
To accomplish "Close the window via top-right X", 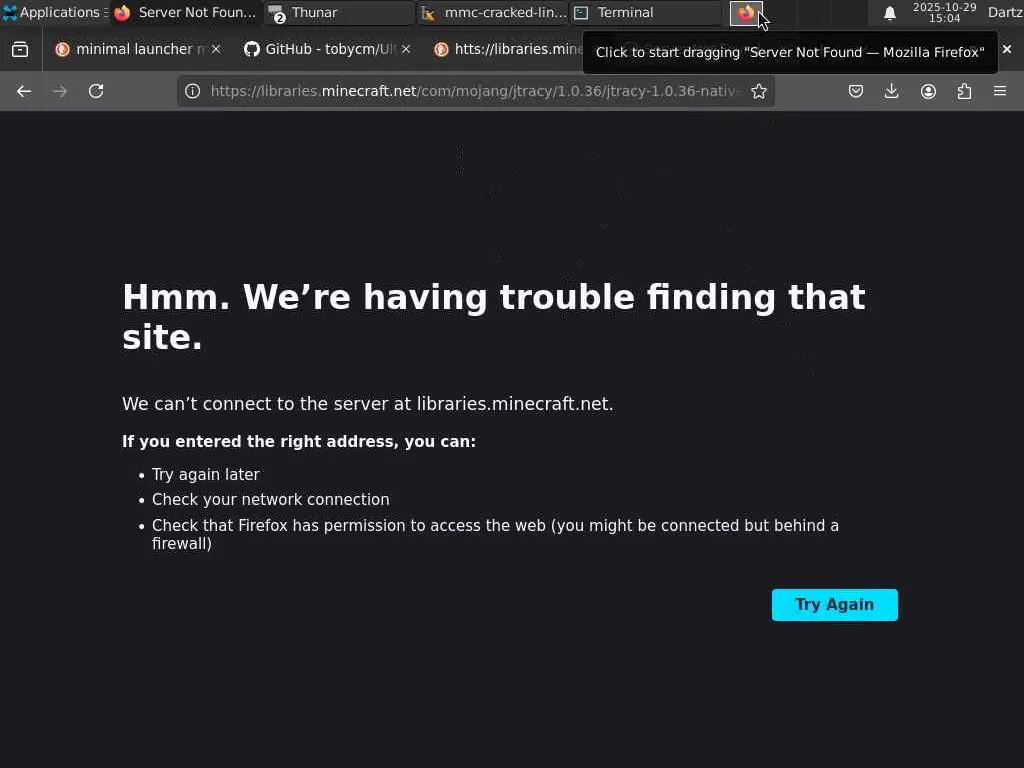I will (x=1006, y=49).
